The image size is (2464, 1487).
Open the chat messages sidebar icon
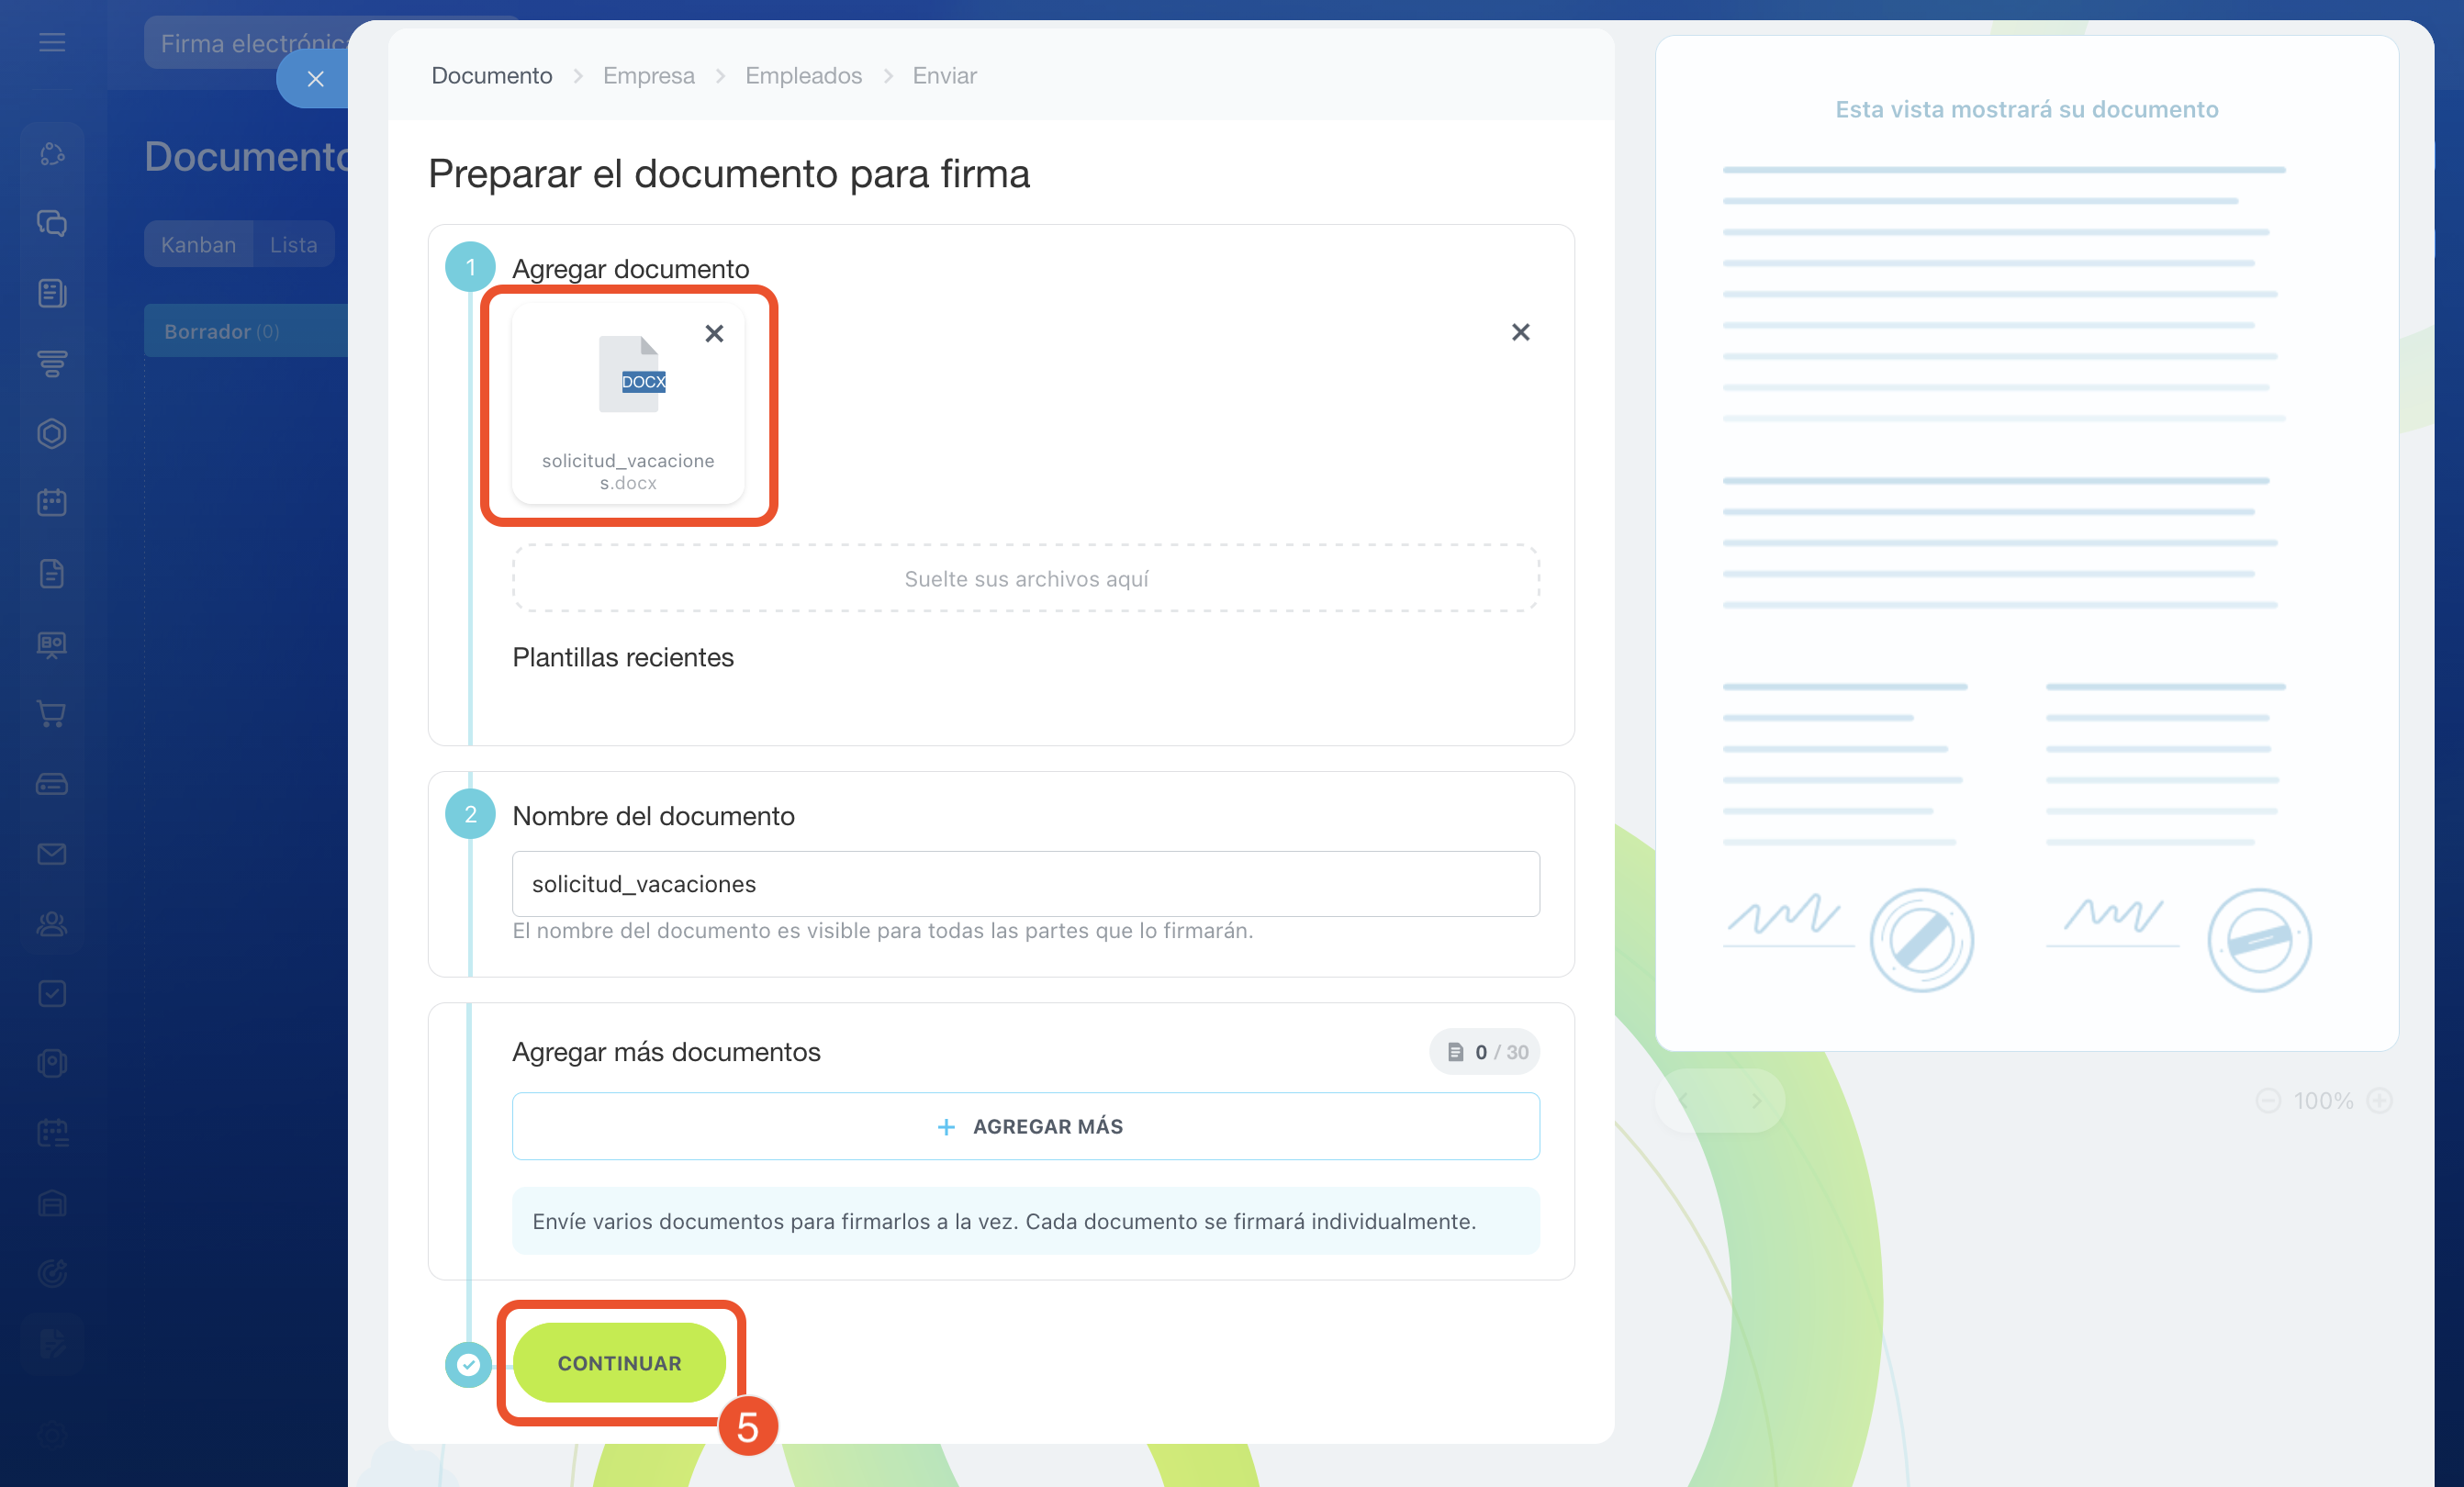(x=52, y=223)
